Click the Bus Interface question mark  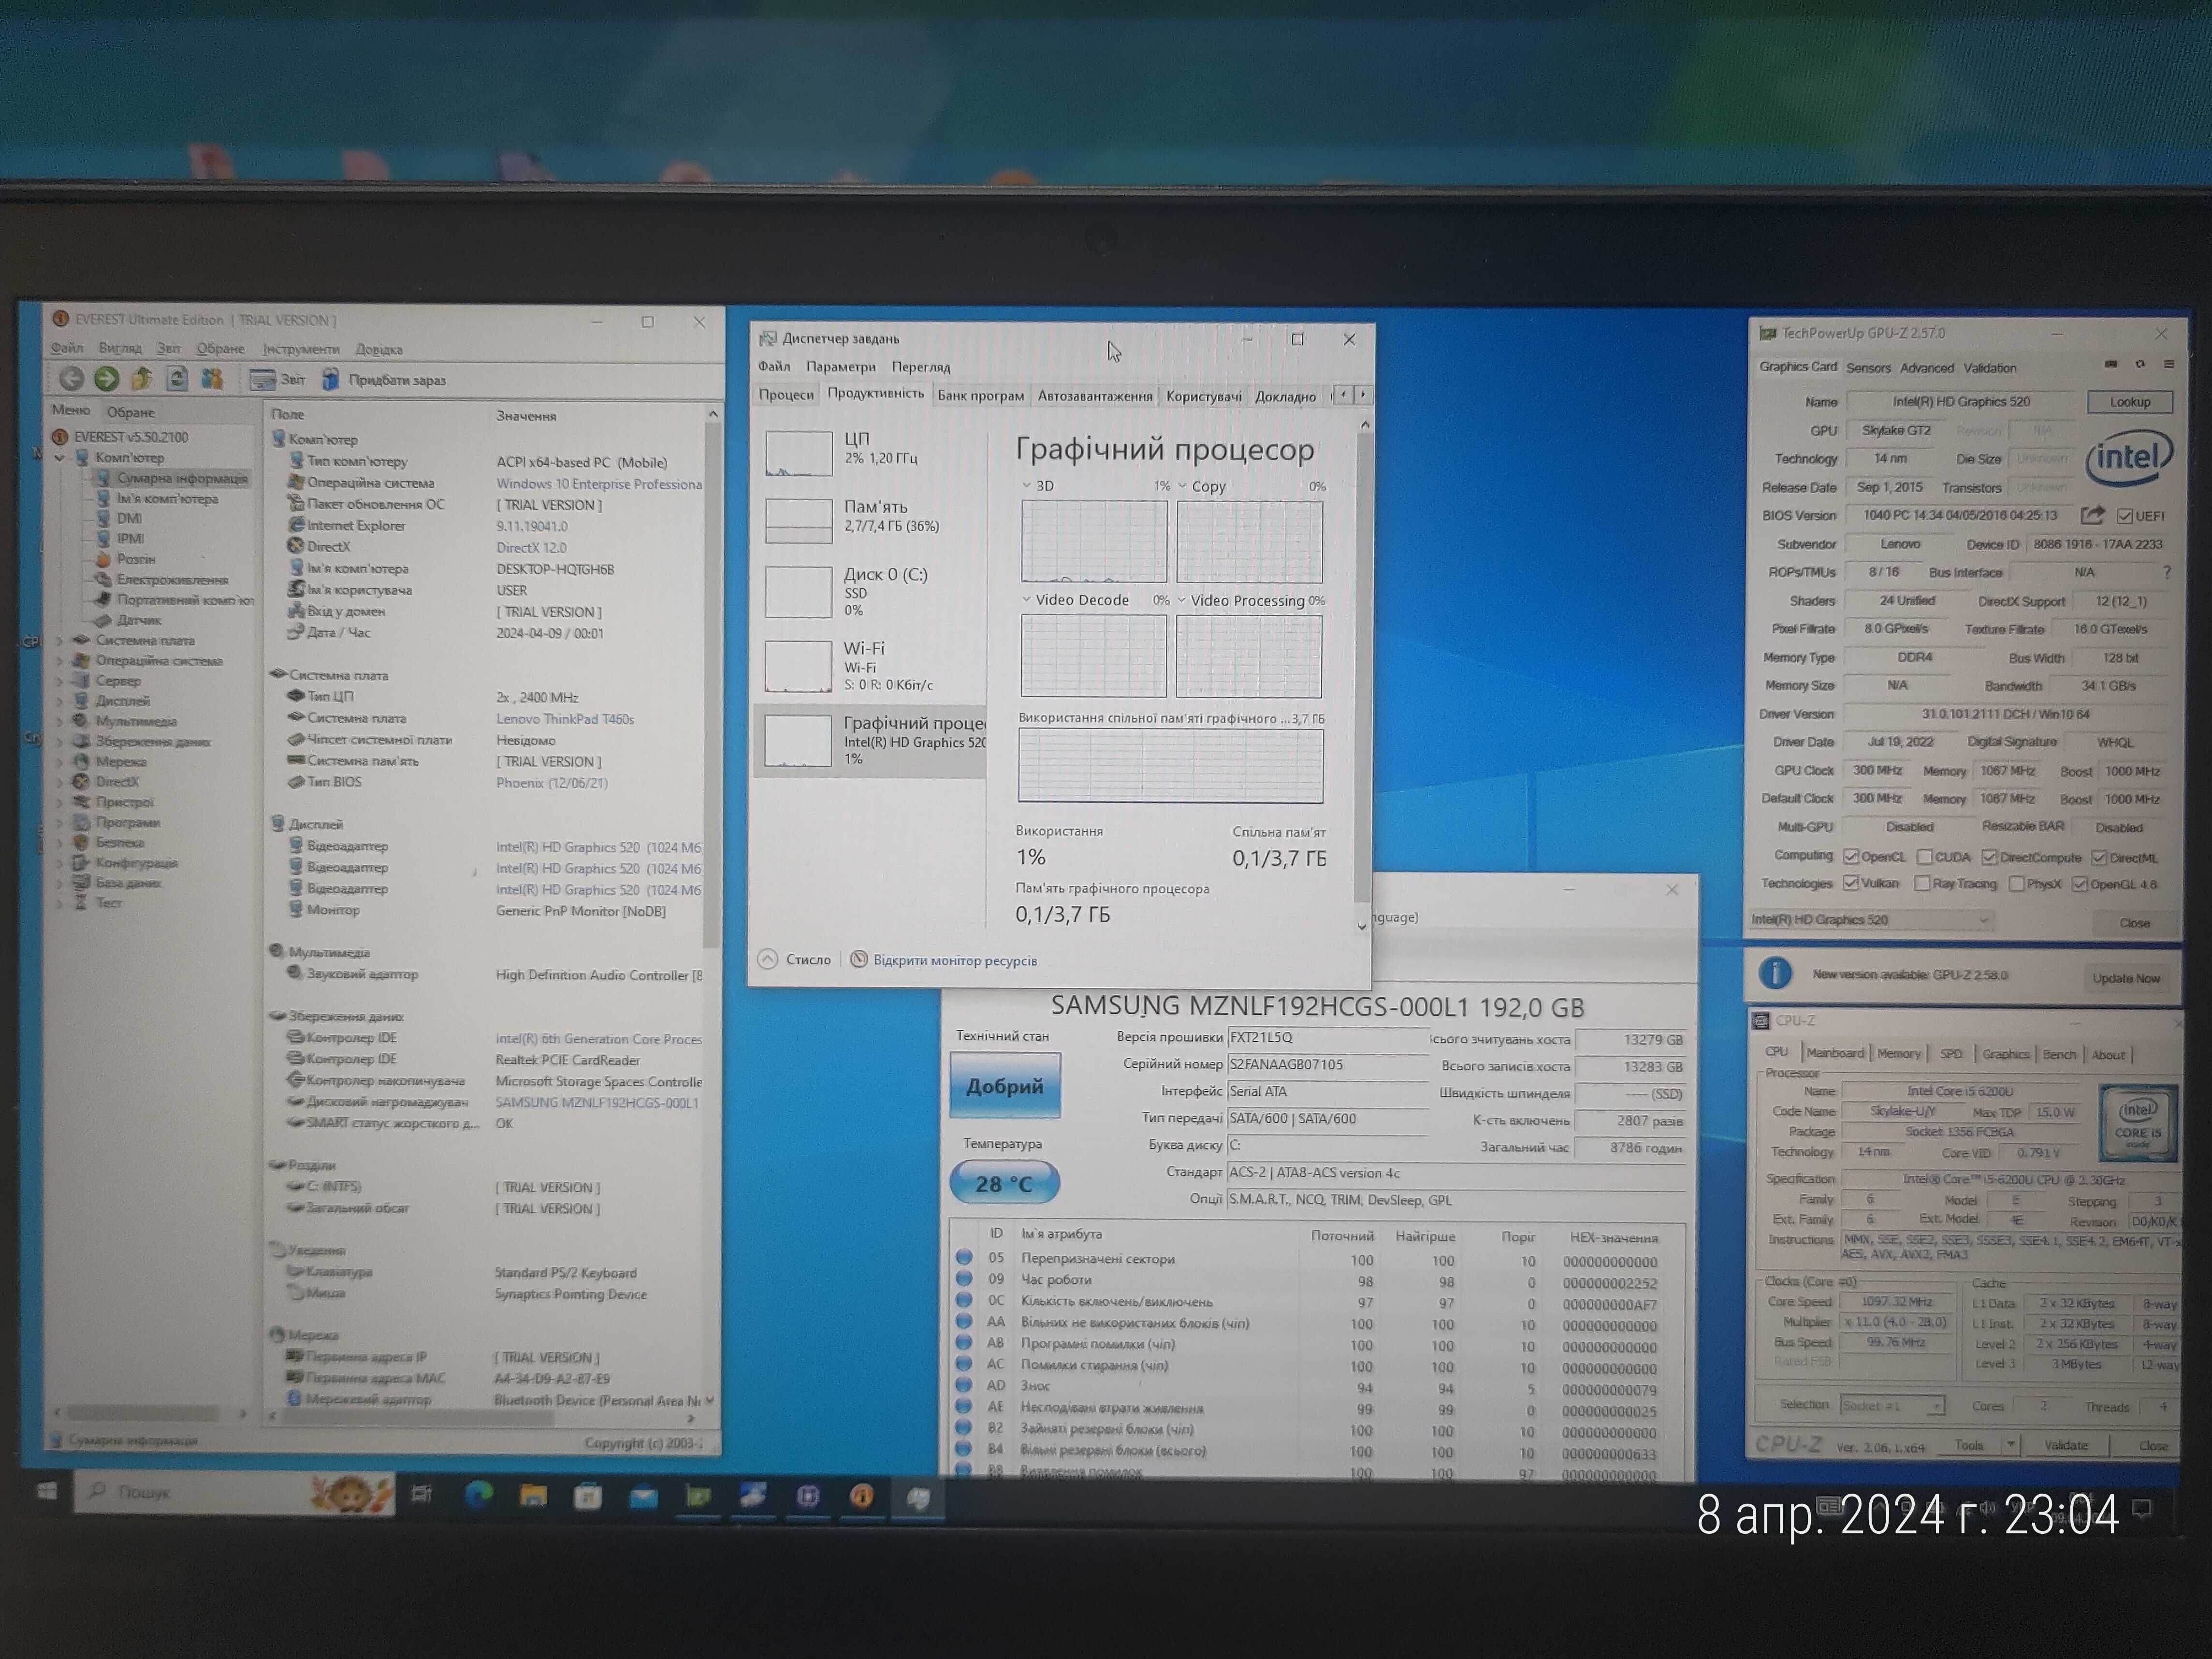point(2166,572)
